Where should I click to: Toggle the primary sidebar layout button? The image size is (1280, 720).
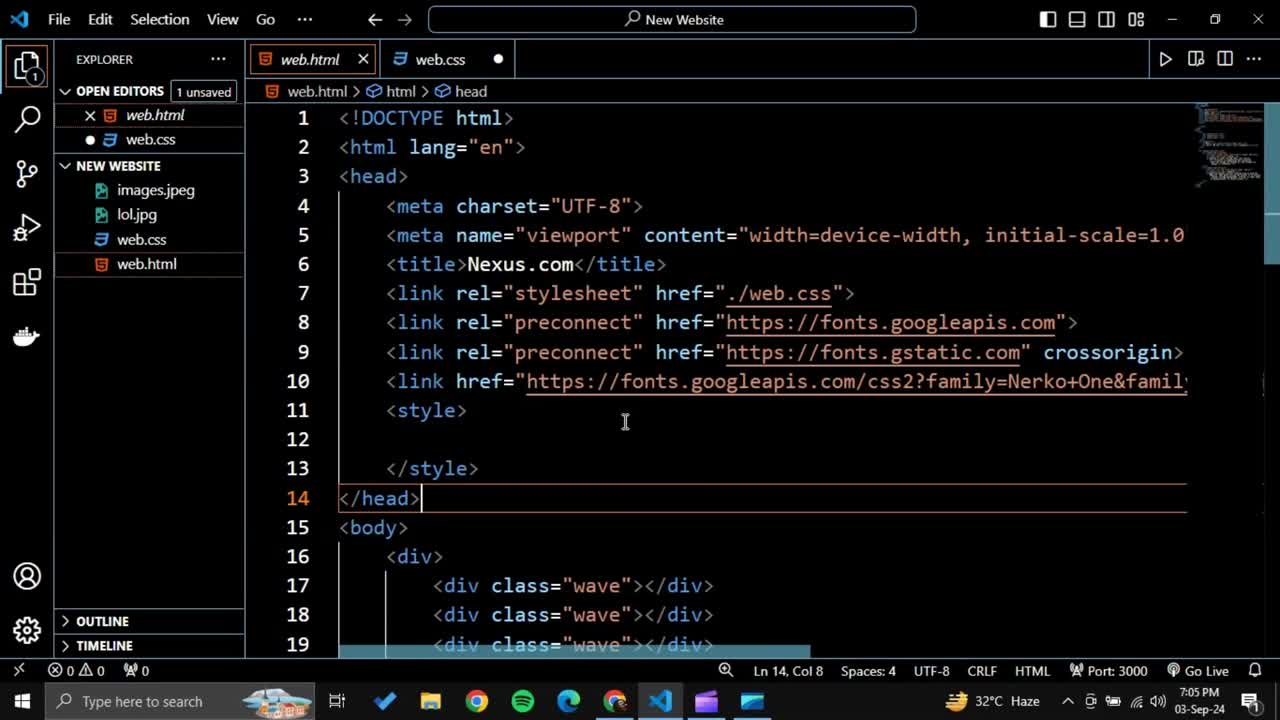click(1048, 20)
